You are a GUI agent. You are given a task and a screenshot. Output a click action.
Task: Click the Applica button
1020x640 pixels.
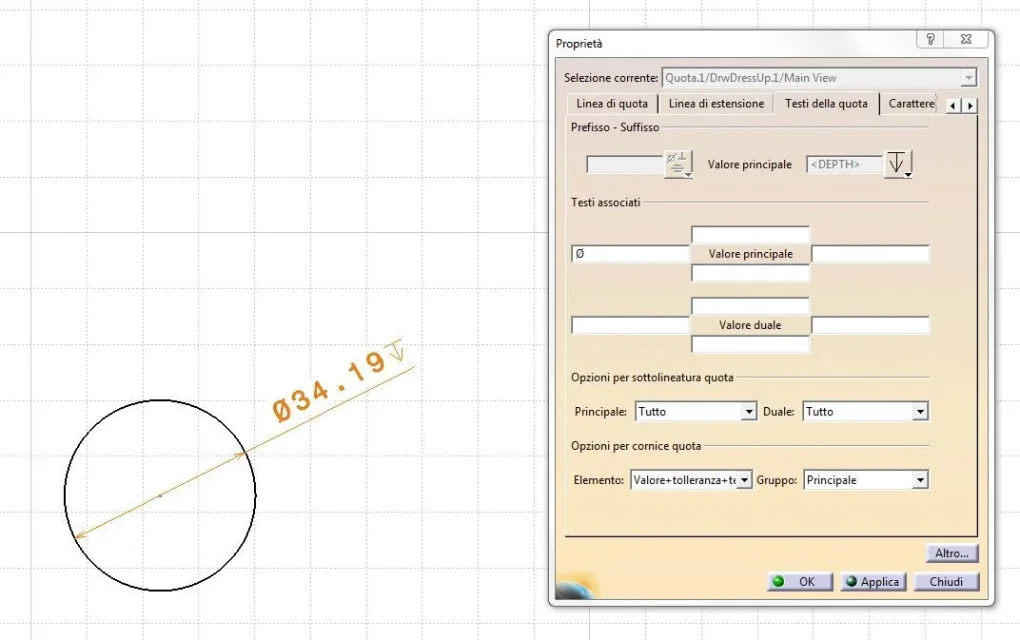[871, 582]
